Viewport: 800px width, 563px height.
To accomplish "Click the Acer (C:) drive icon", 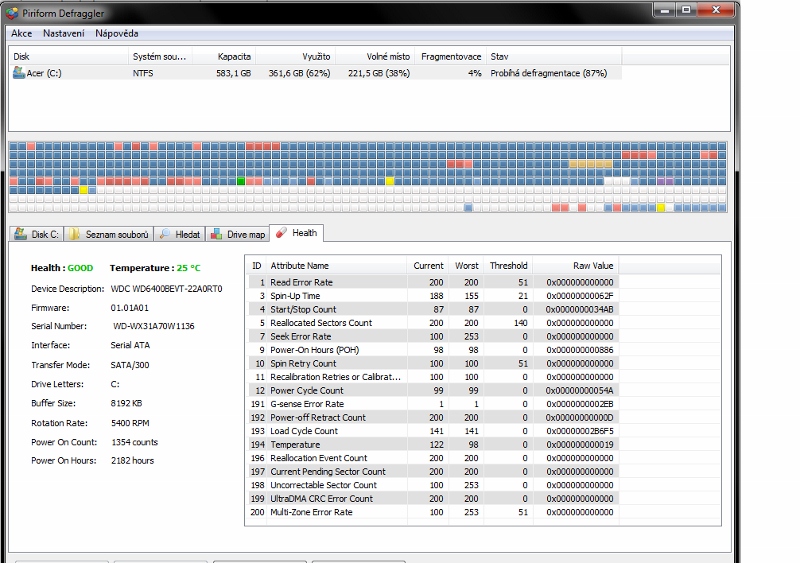I will pos(19,73).
